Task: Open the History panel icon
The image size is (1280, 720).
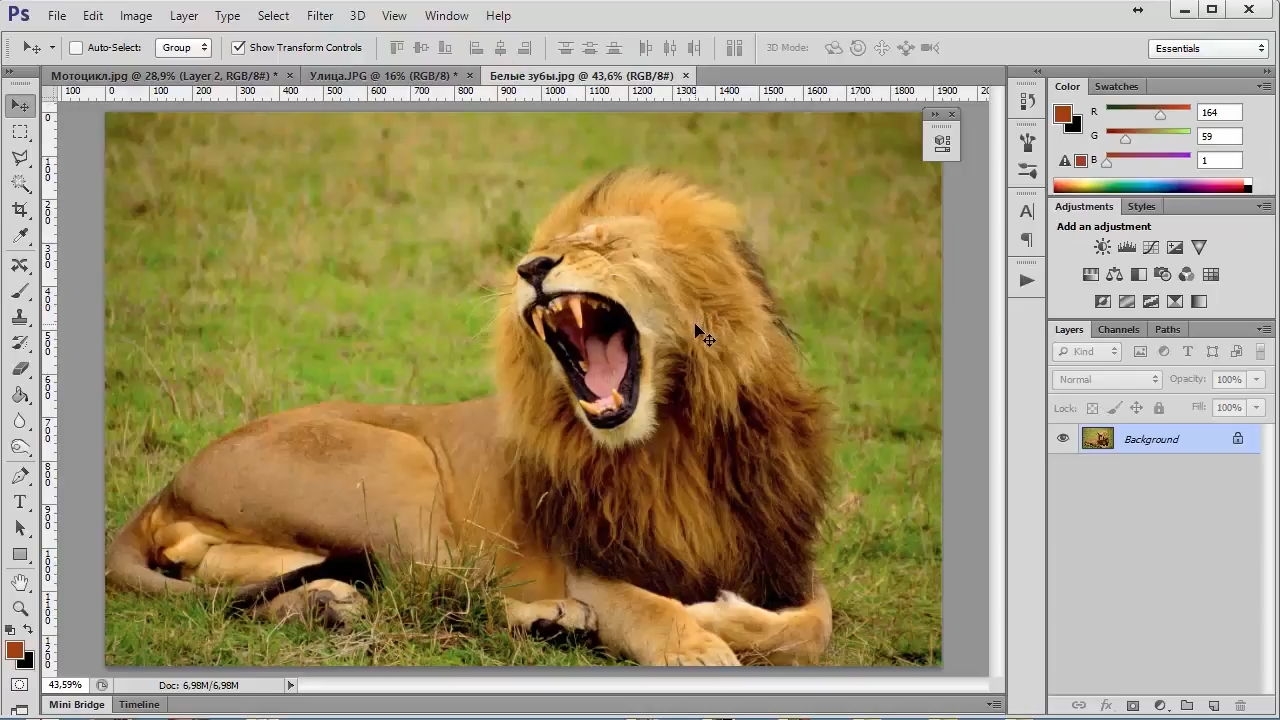Action: click(x=1027, y=101)
